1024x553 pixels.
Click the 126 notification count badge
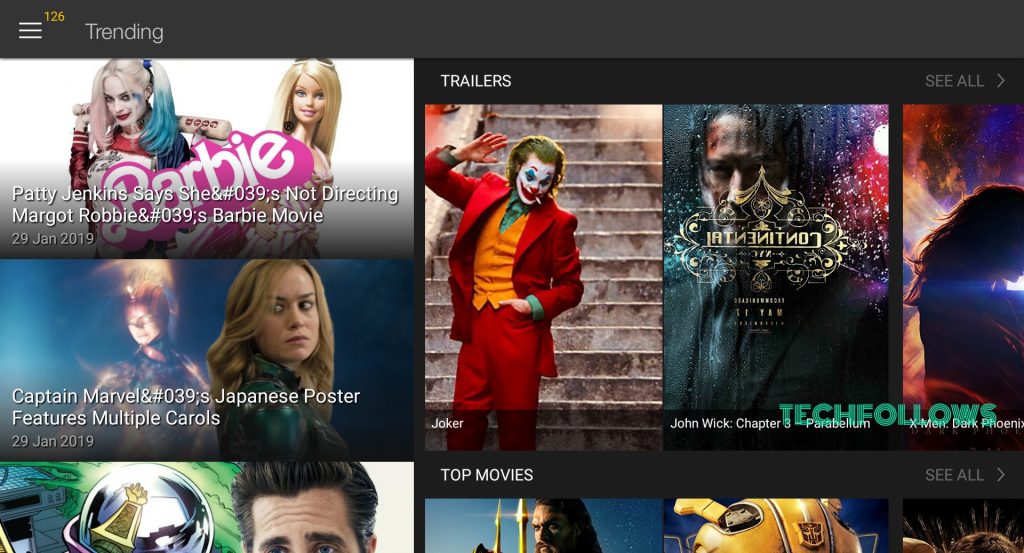point(54,16)
